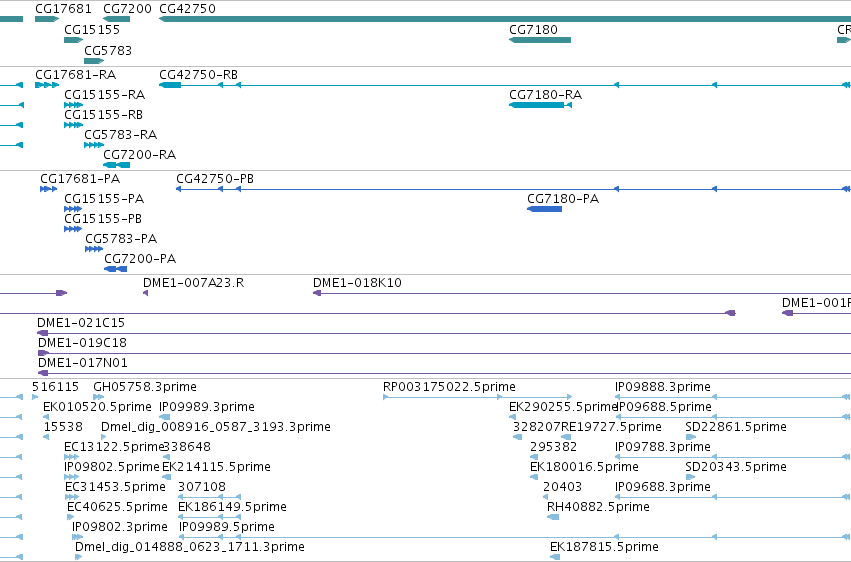This screenshot has width=851, height=562.
Task: Click EST IP09788.3prime
Action: tap(733, 457)
